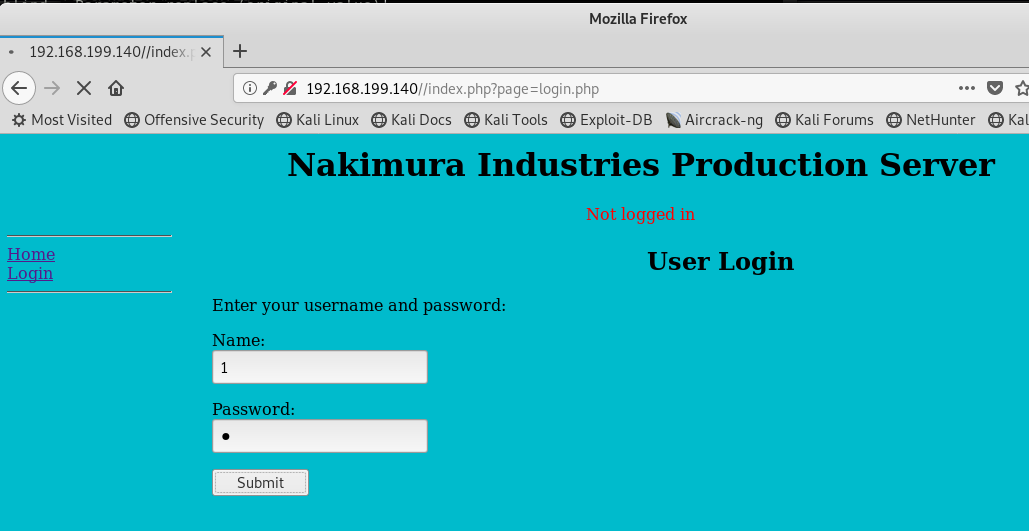Click the saved password key icon
Screen dimensions: 1029x531
click(x=270, y=88)
